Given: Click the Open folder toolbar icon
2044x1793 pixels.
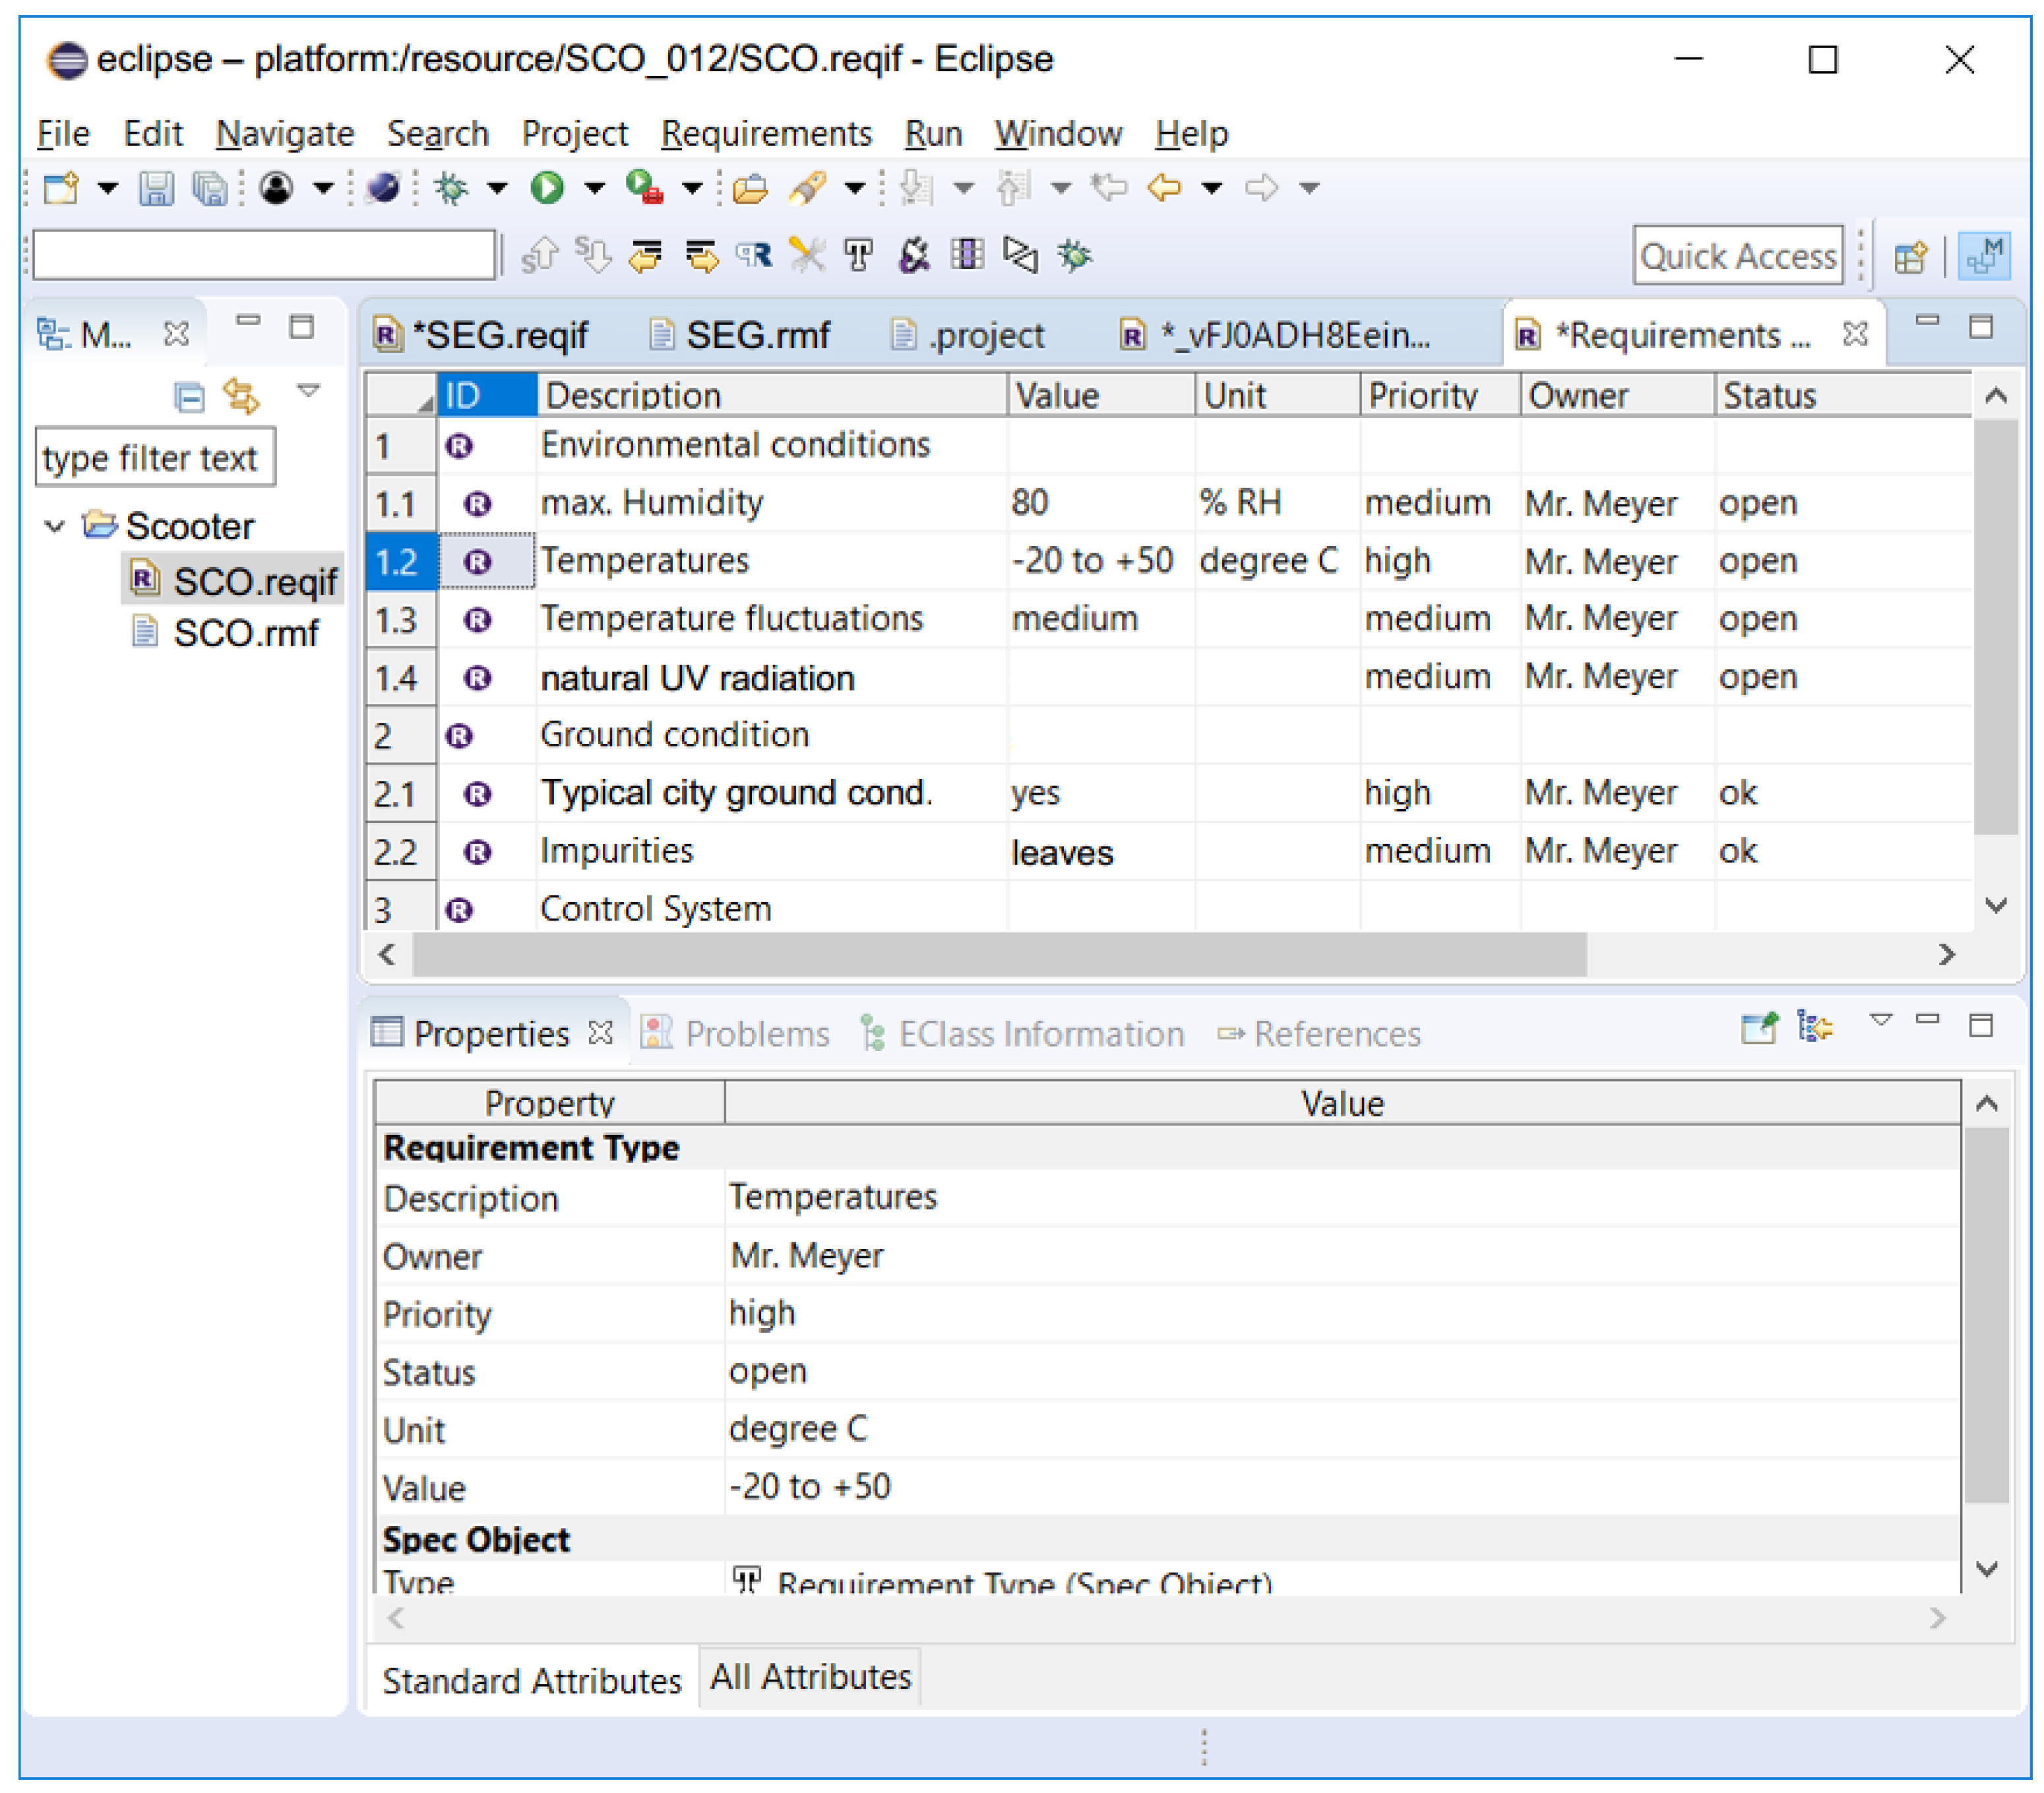Looking at the screenshot, I should point(749,187).
